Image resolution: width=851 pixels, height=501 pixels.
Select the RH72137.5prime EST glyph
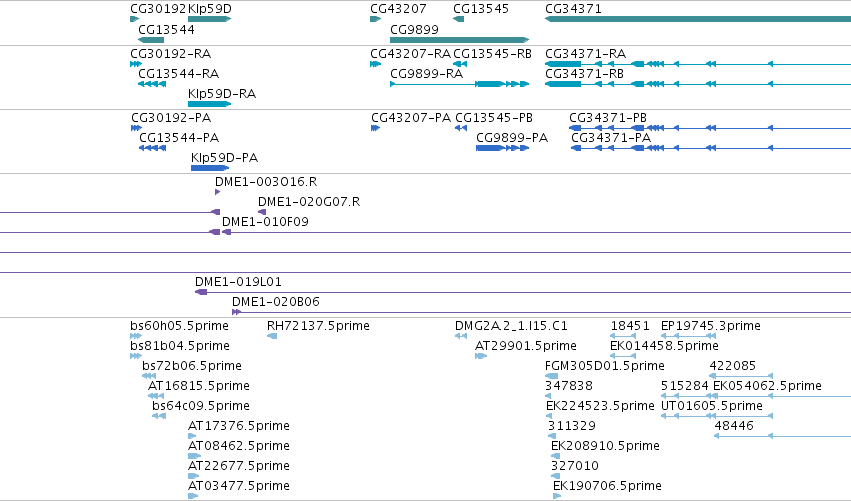pos(272,336)
